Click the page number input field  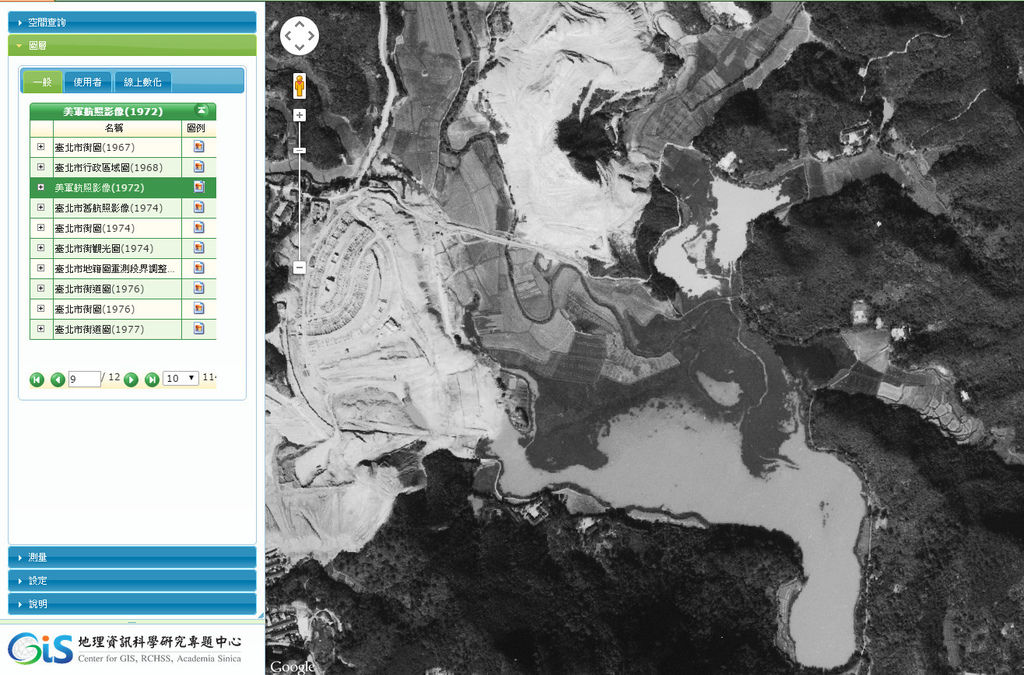point(84,379)
